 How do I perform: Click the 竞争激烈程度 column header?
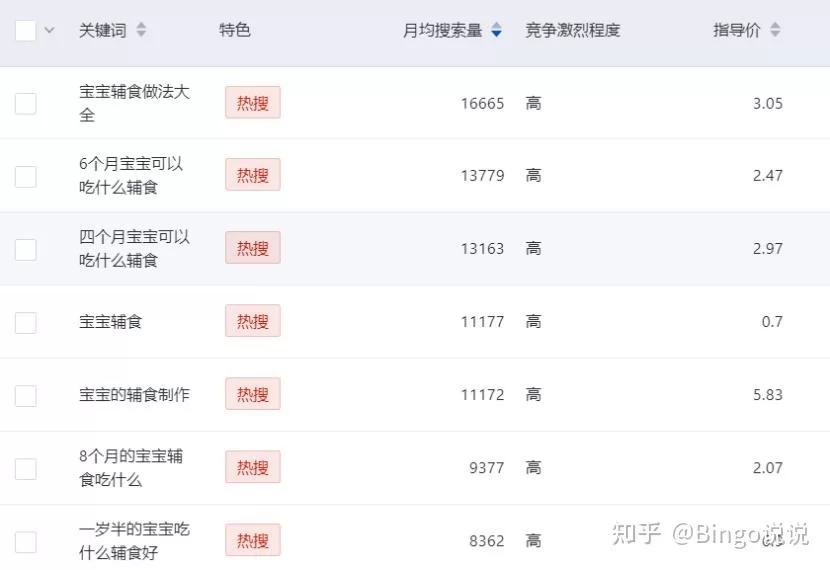click(572, 30)
